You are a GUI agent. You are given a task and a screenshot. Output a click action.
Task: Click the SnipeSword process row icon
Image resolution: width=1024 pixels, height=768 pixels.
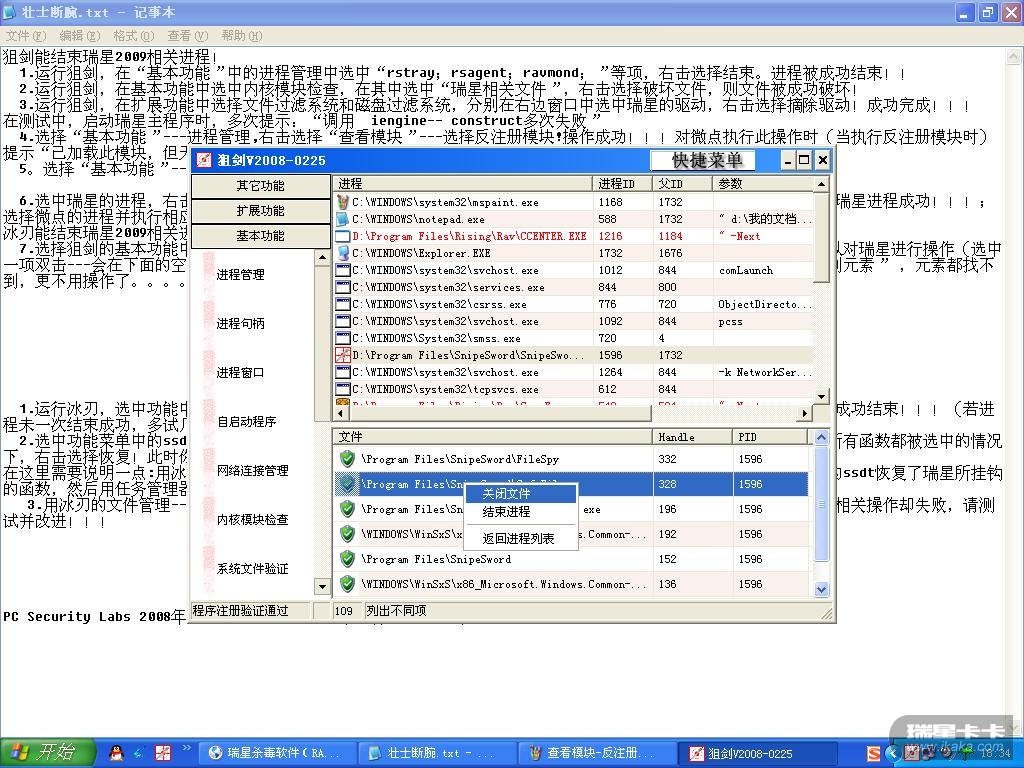[x=343, y=355]
